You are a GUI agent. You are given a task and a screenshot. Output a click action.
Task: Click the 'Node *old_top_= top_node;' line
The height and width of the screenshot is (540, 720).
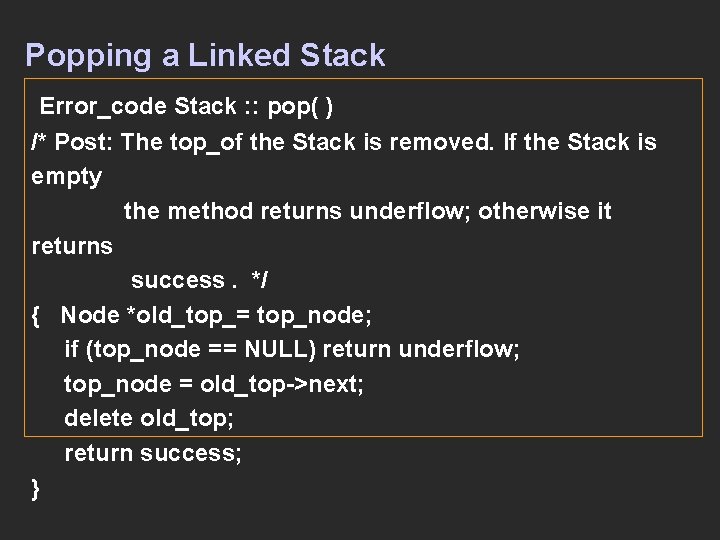click(216, 315)
